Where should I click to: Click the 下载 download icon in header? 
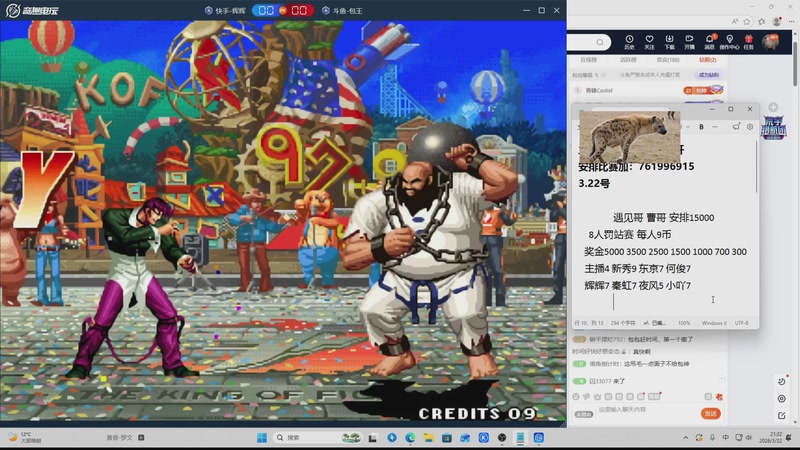point(669,42)
